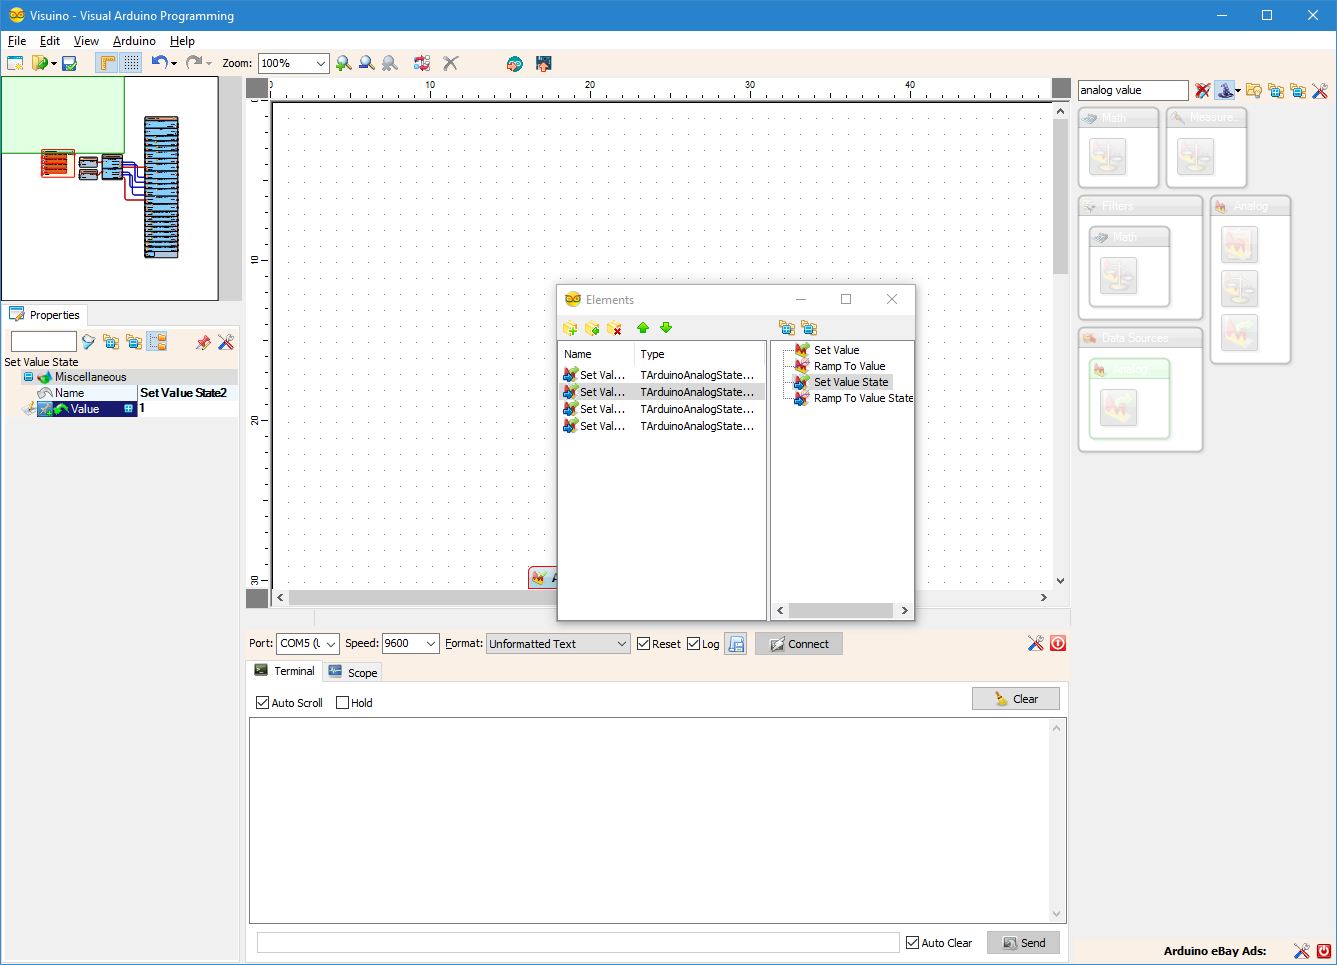Image resolution: width=1337 pixels, height=965 pixels.
Task: Collapse all icon in Elements window right pane
Action: (x=809, y=328)
